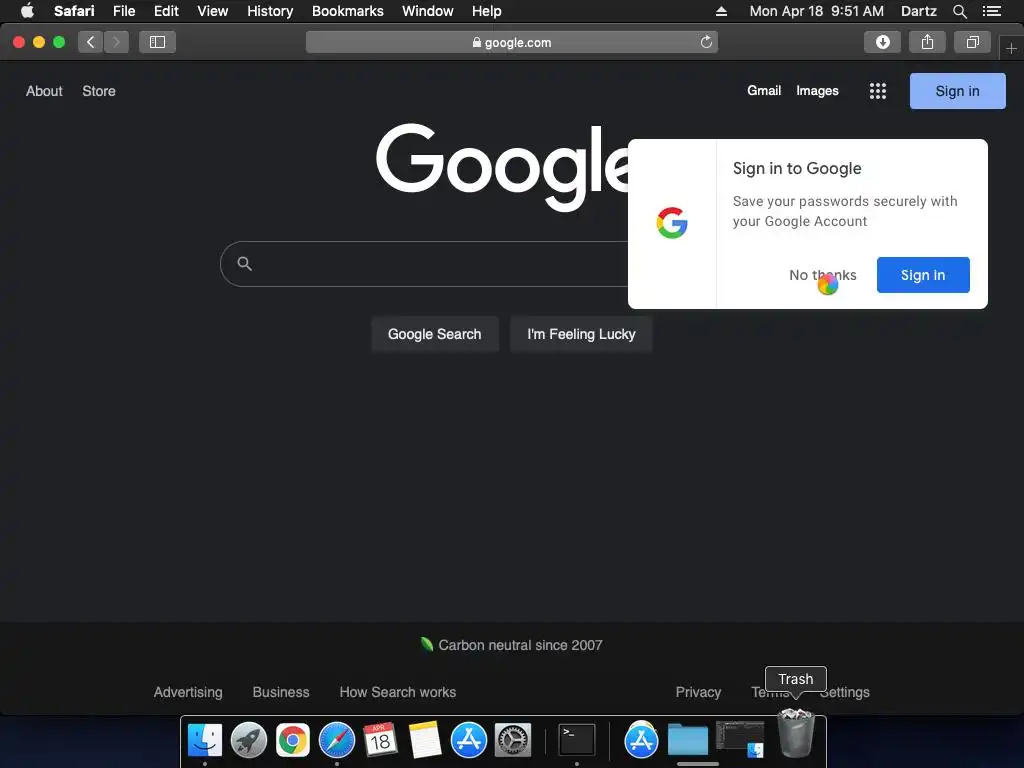
Task: Click the Google G logo in popup
Action: (x=672, y=223)
